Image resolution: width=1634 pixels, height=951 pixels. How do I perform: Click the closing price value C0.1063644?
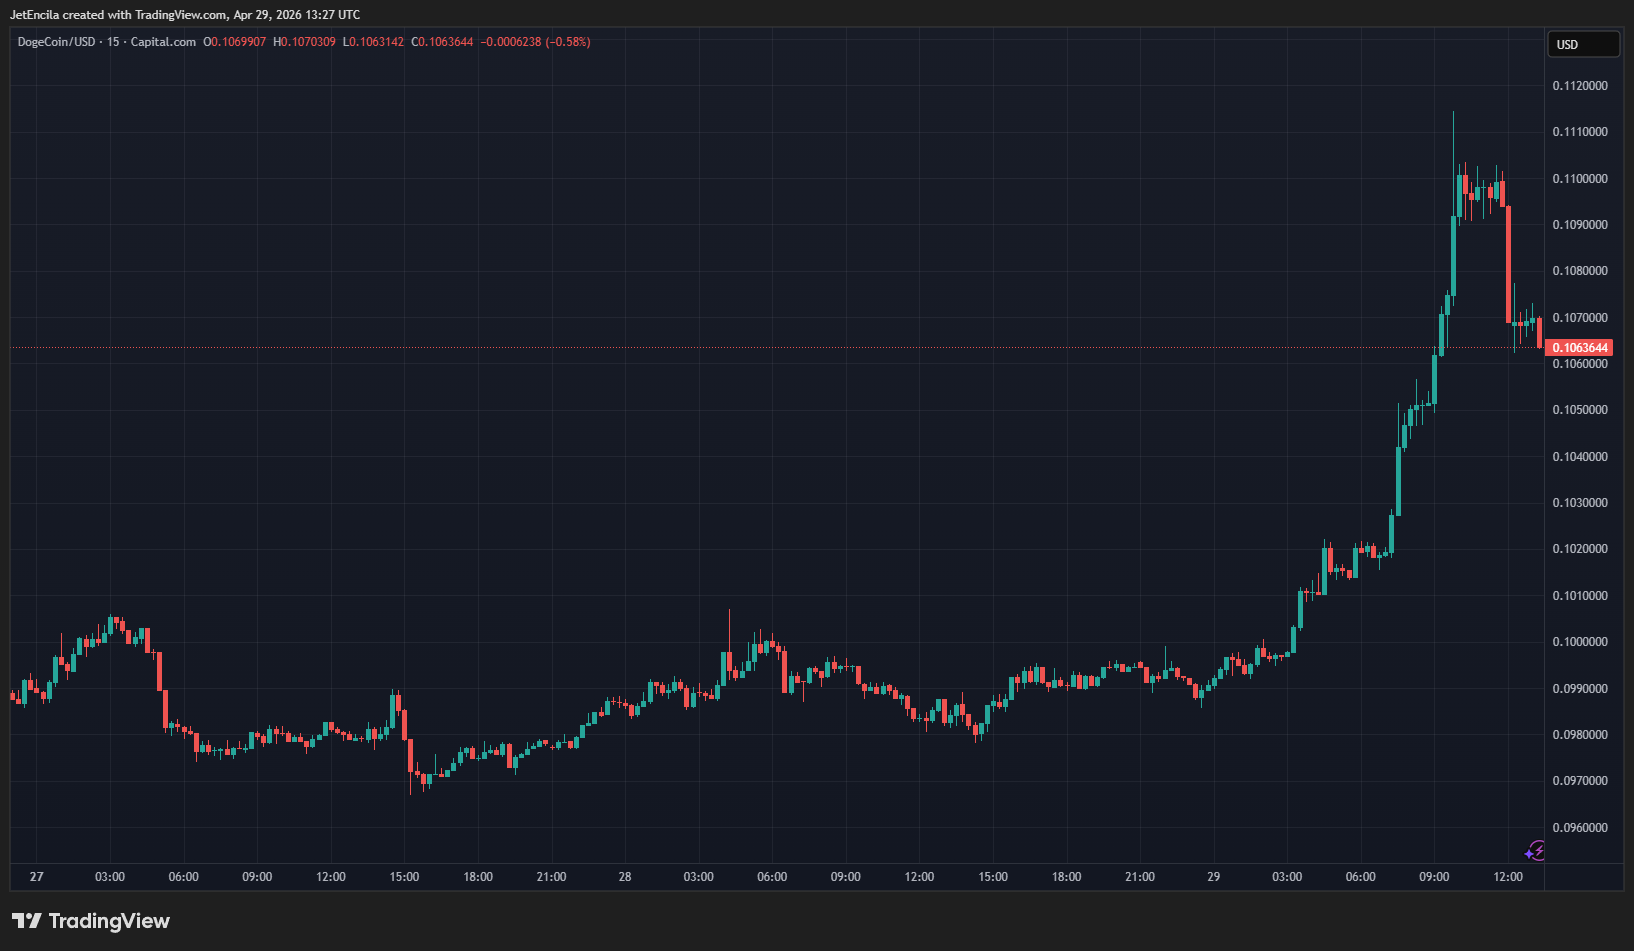(442, 42)
